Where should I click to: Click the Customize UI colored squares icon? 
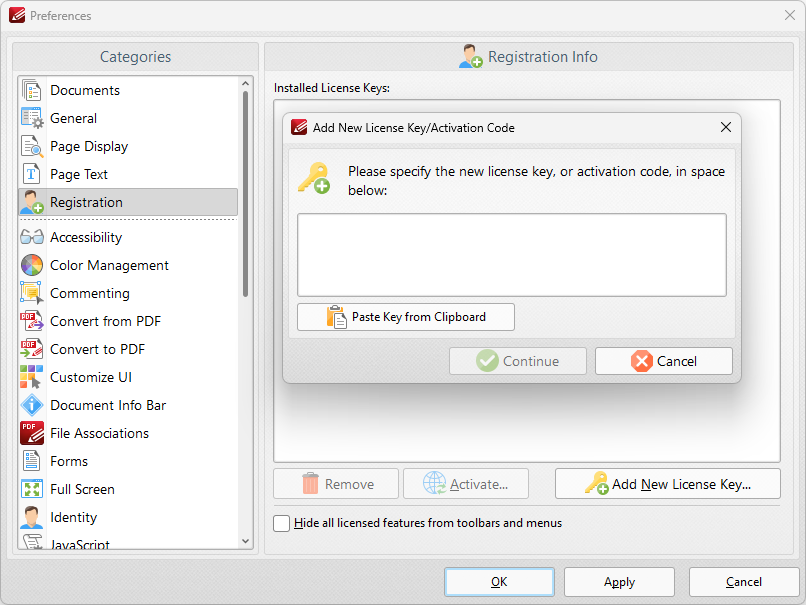tap(32, 377)
